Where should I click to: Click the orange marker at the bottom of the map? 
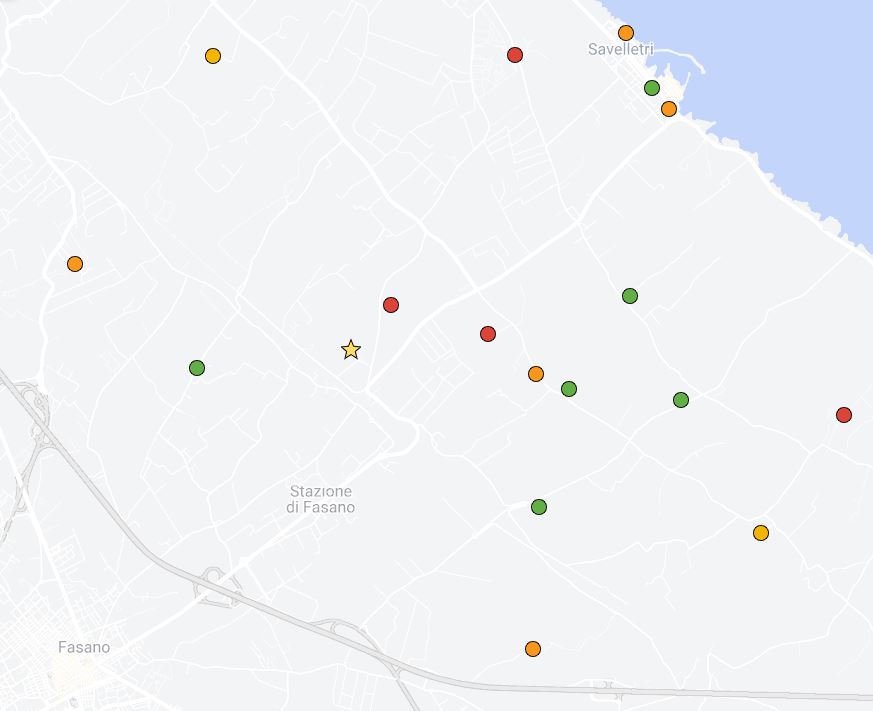click(x=533, y=649)
